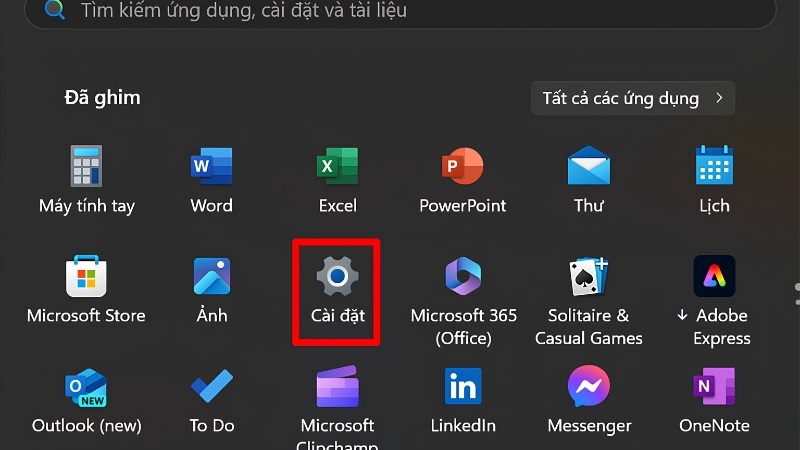Launch Word from pinned apps
The image size is (800, 450).
click(212, 180)
